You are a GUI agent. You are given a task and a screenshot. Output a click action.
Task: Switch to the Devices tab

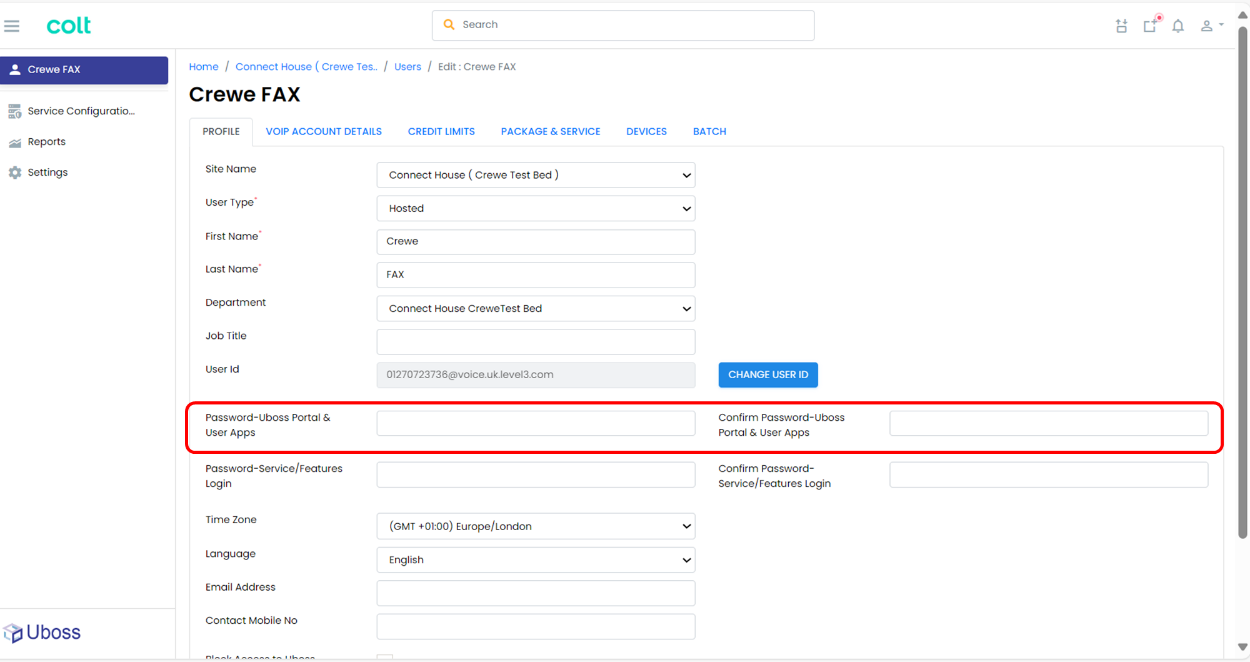coord(646,131)
